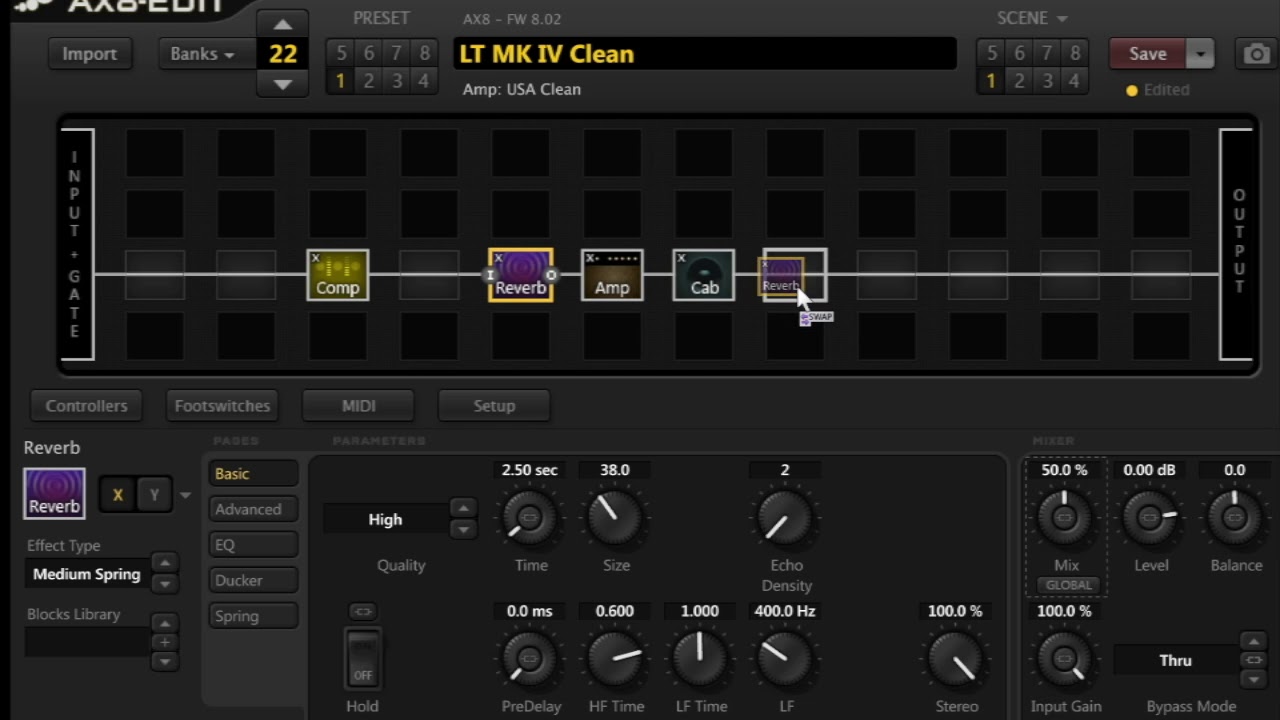Open the Controllers panel

(87, 406)
